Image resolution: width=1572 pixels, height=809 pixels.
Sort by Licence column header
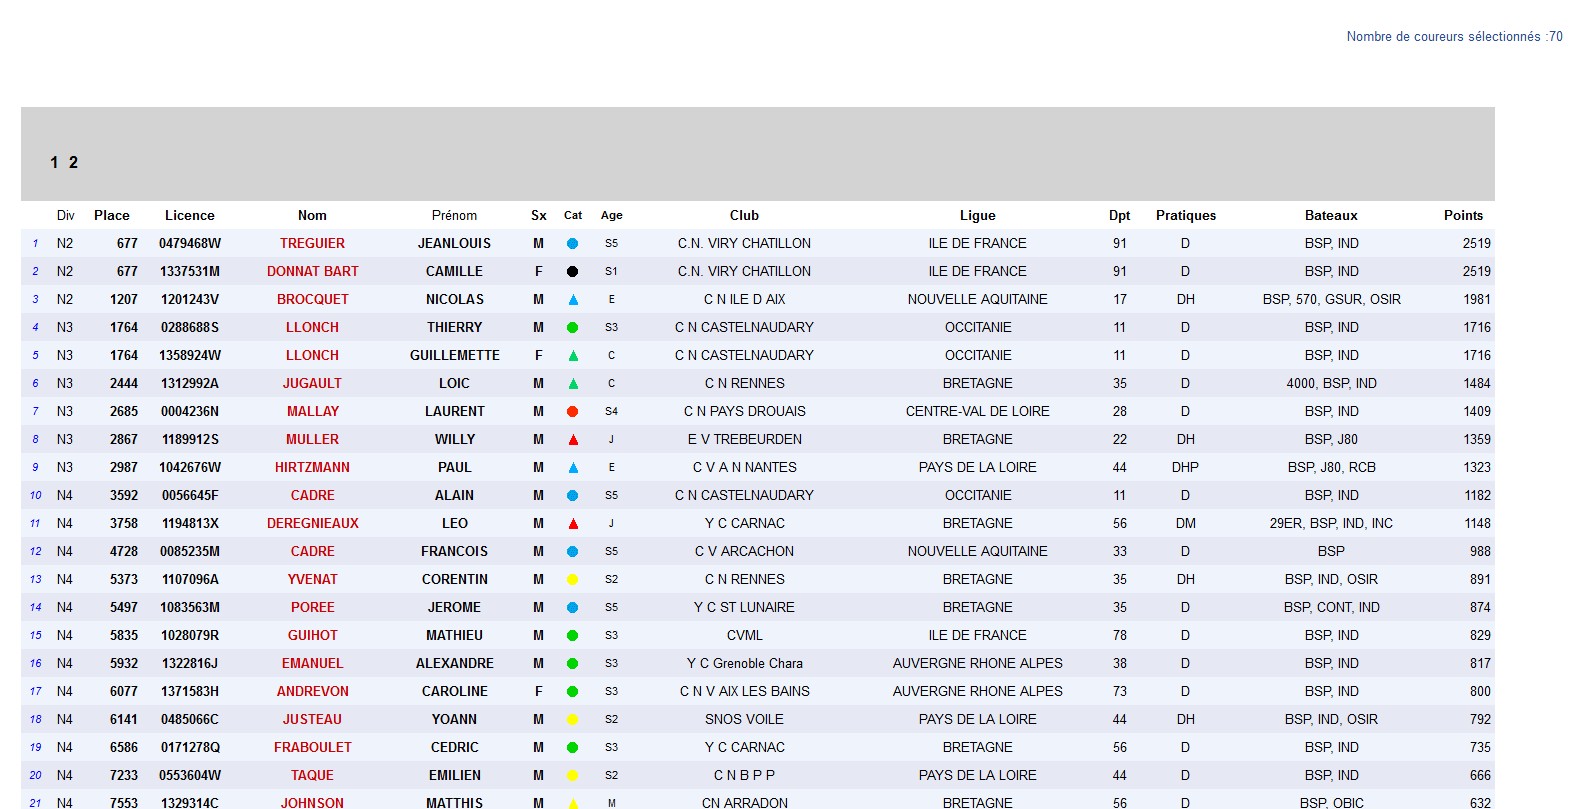pos(190,215)
